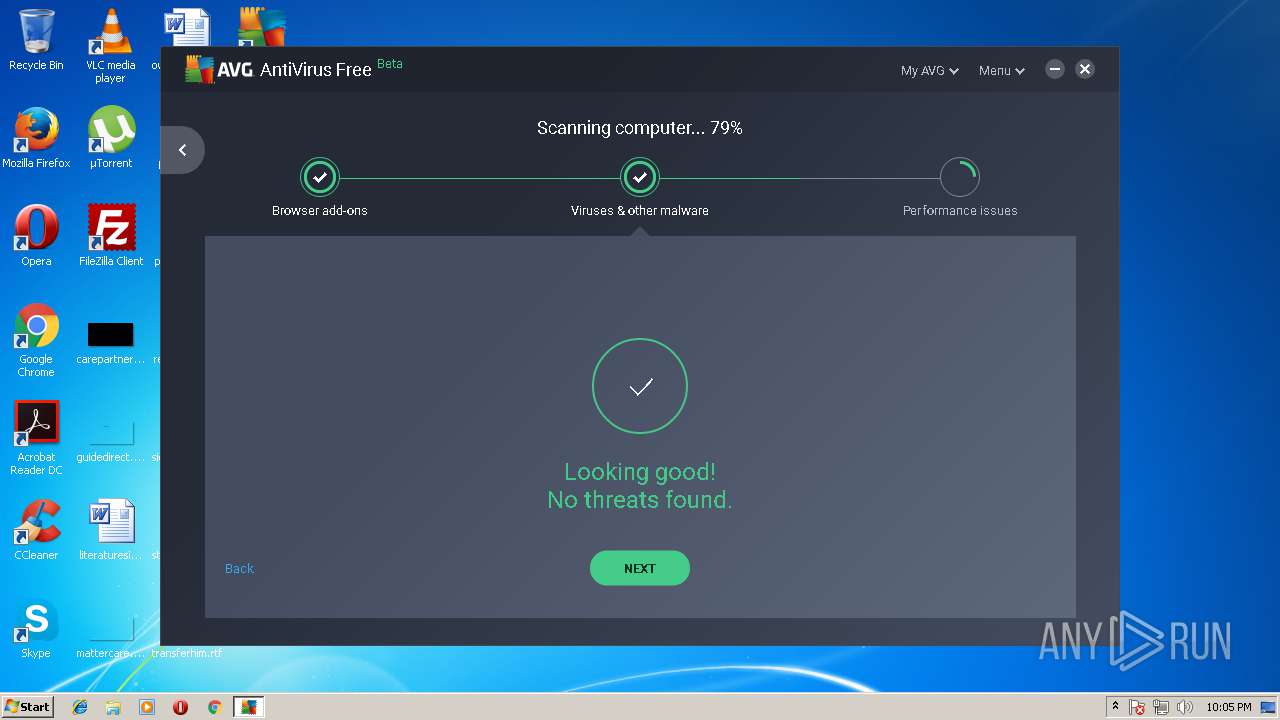This screenshot has height=720, width=1280.
Task: Open VLC media player desktop shortcut
Action: (x=111, y=46)
